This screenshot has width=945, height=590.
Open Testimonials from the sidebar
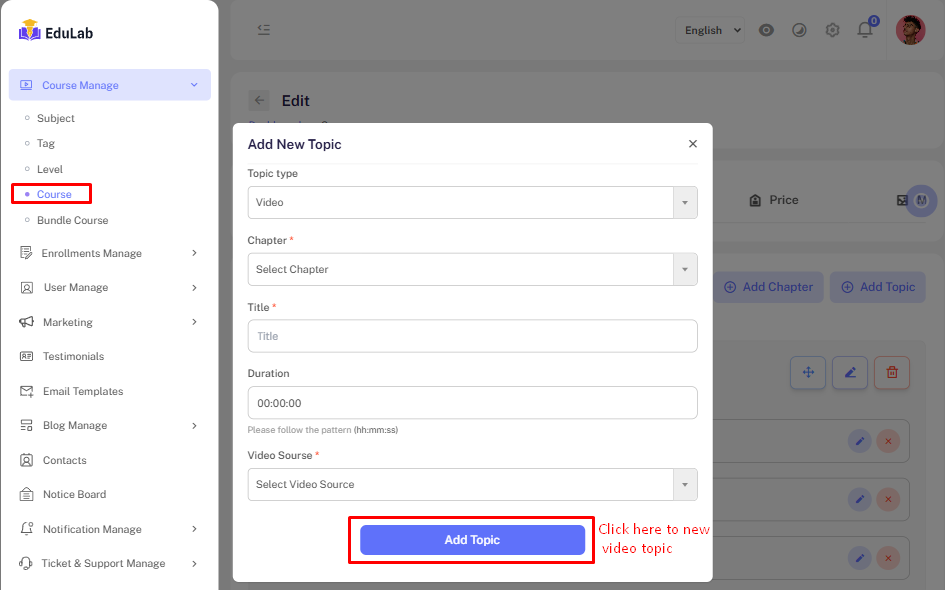tap(73, 356)
